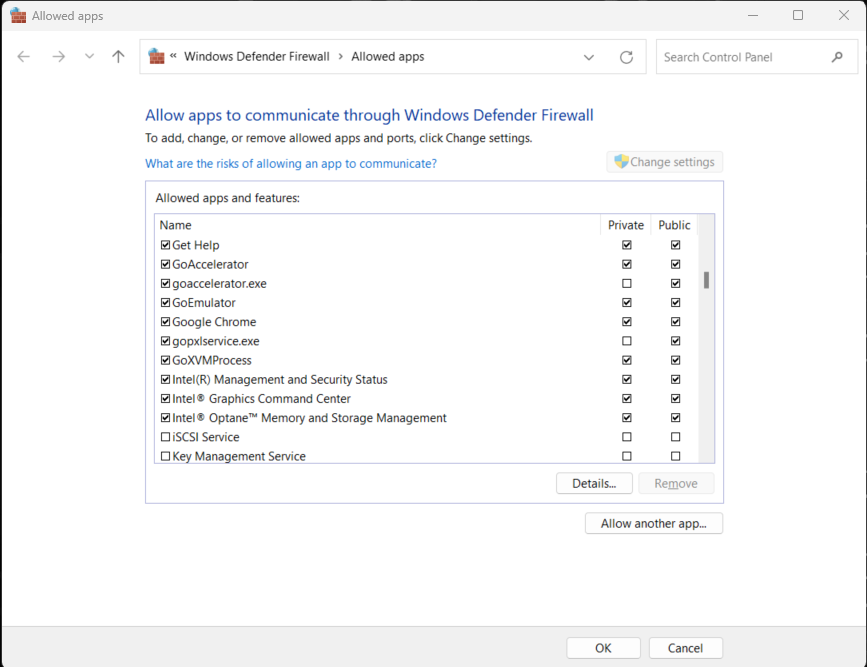Refresh the Allowed apps page
Image resolution: width=867 pixels, height=667 pixels.
[x=626, y=57]
